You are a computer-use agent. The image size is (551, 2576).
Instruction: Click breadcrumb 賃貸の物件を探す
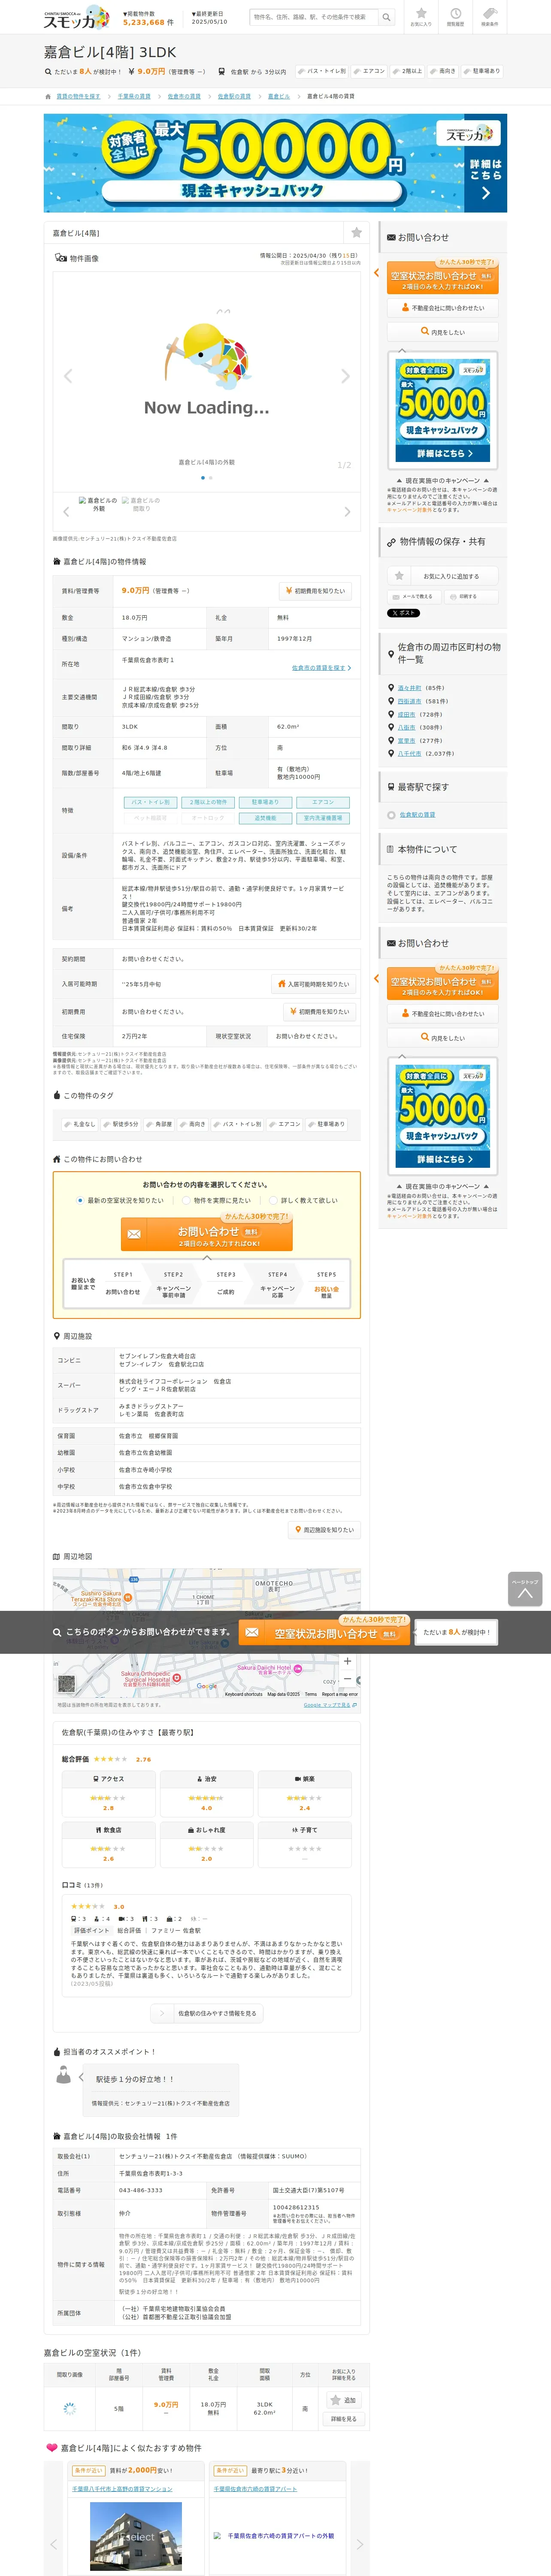click(78, 97)
